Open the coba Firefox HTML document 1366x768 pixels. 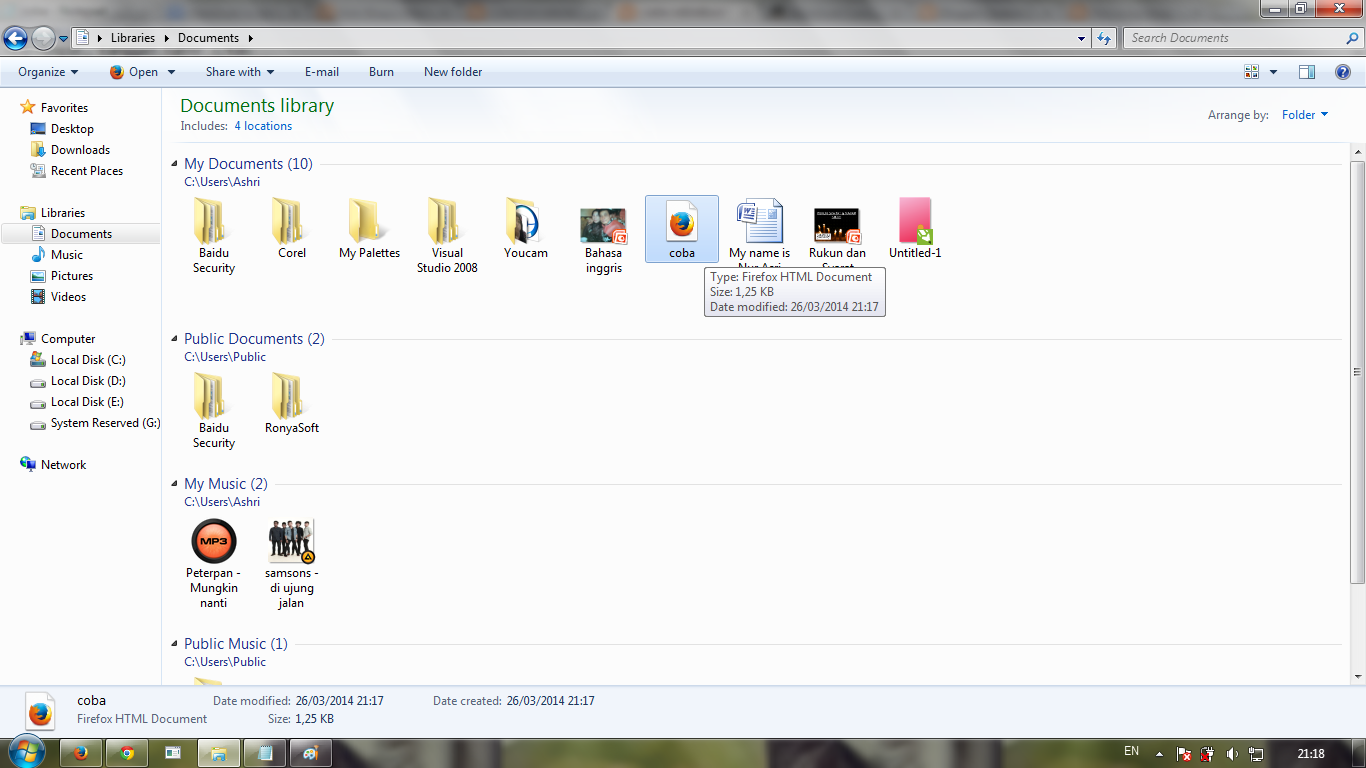coord(682,222)
